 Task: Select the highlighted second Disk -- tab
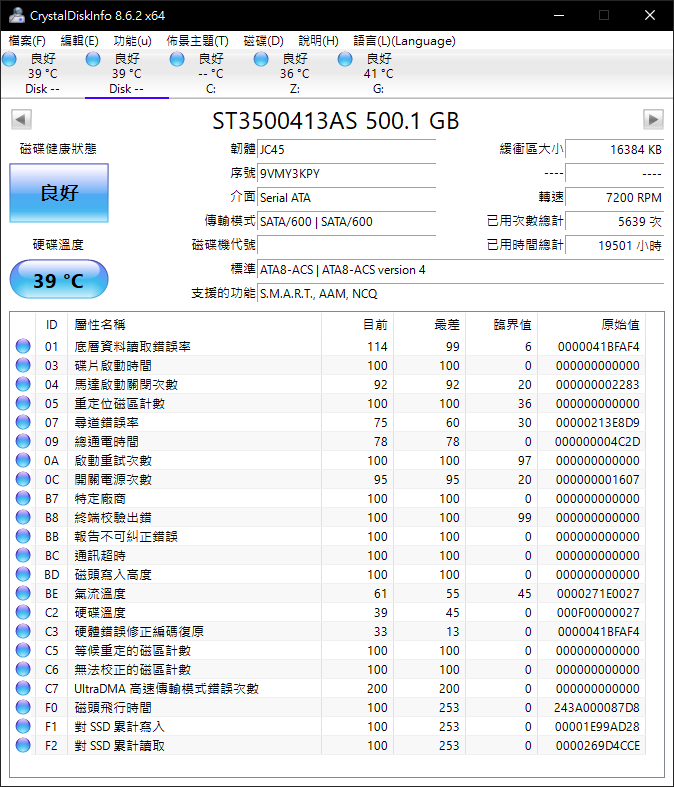(126, 74)
